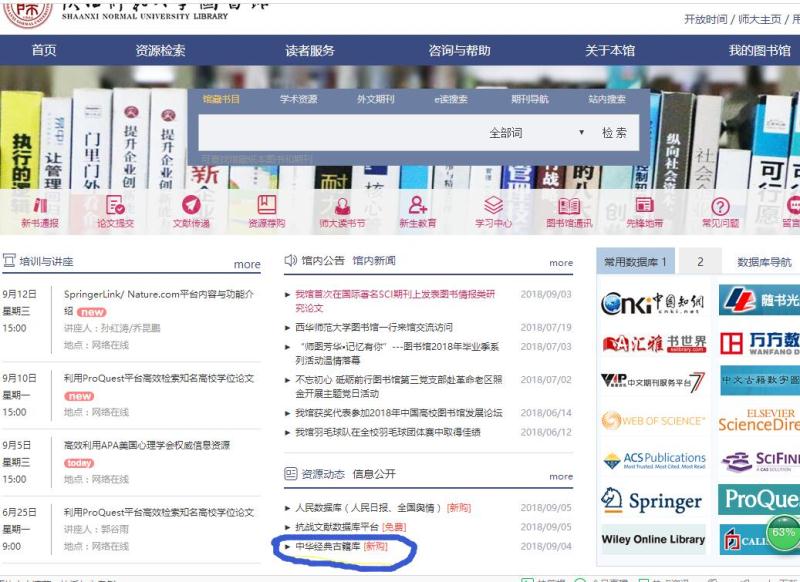Screen dimensions: 800x582
Task: Open the 中华经典古籍库 resource link
Action: (328, 546)
